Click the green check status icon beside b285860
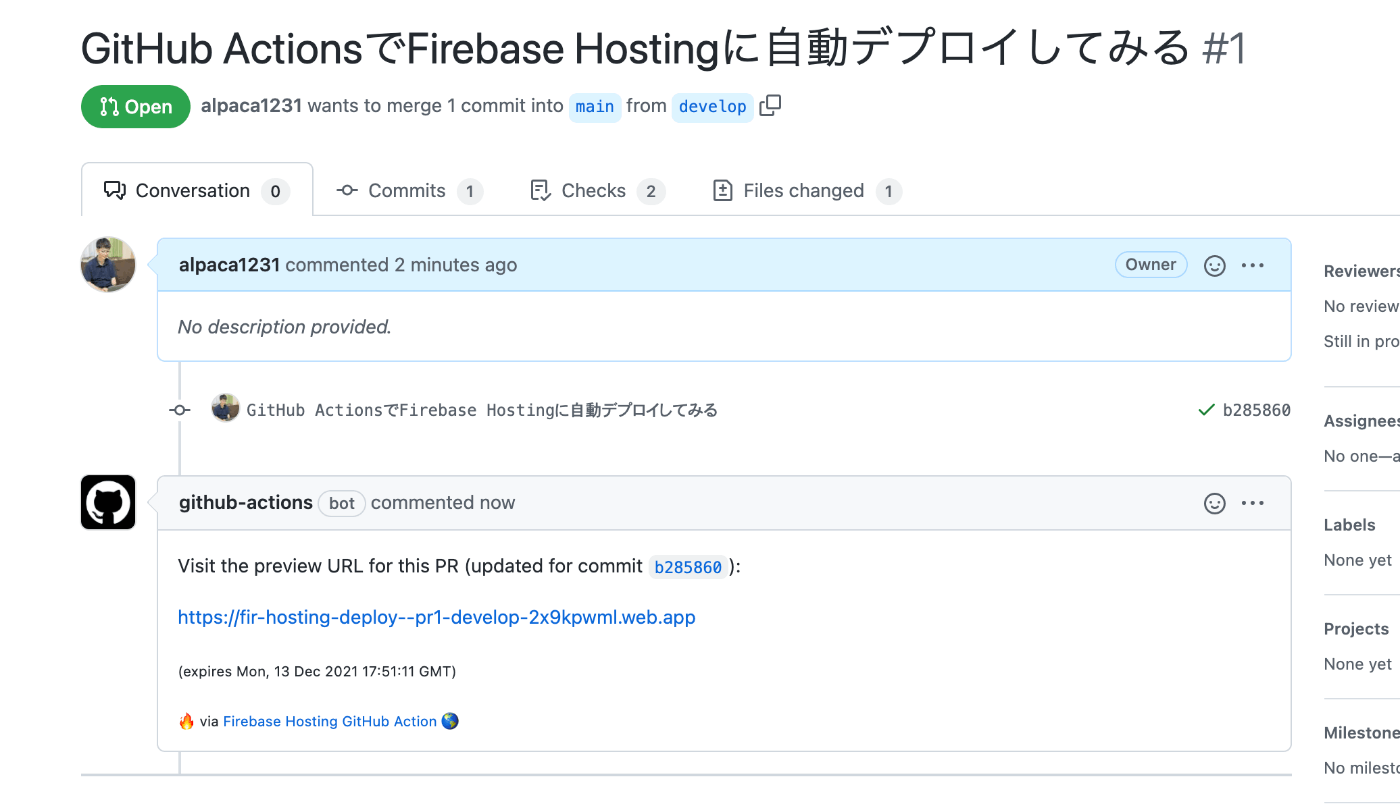 [x=1206, y=410]
